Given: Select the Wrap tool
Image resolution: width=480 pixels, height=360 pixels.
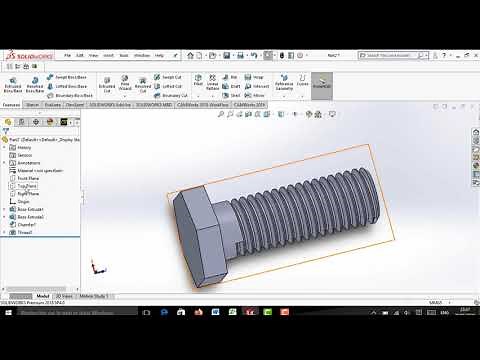Looking at the screenshot, I should (254, 77).
